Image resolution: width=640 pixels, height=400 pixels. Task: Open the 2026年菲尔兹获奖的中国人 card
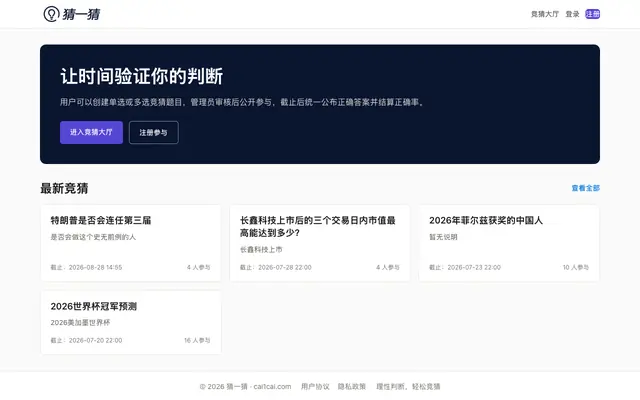509,243
